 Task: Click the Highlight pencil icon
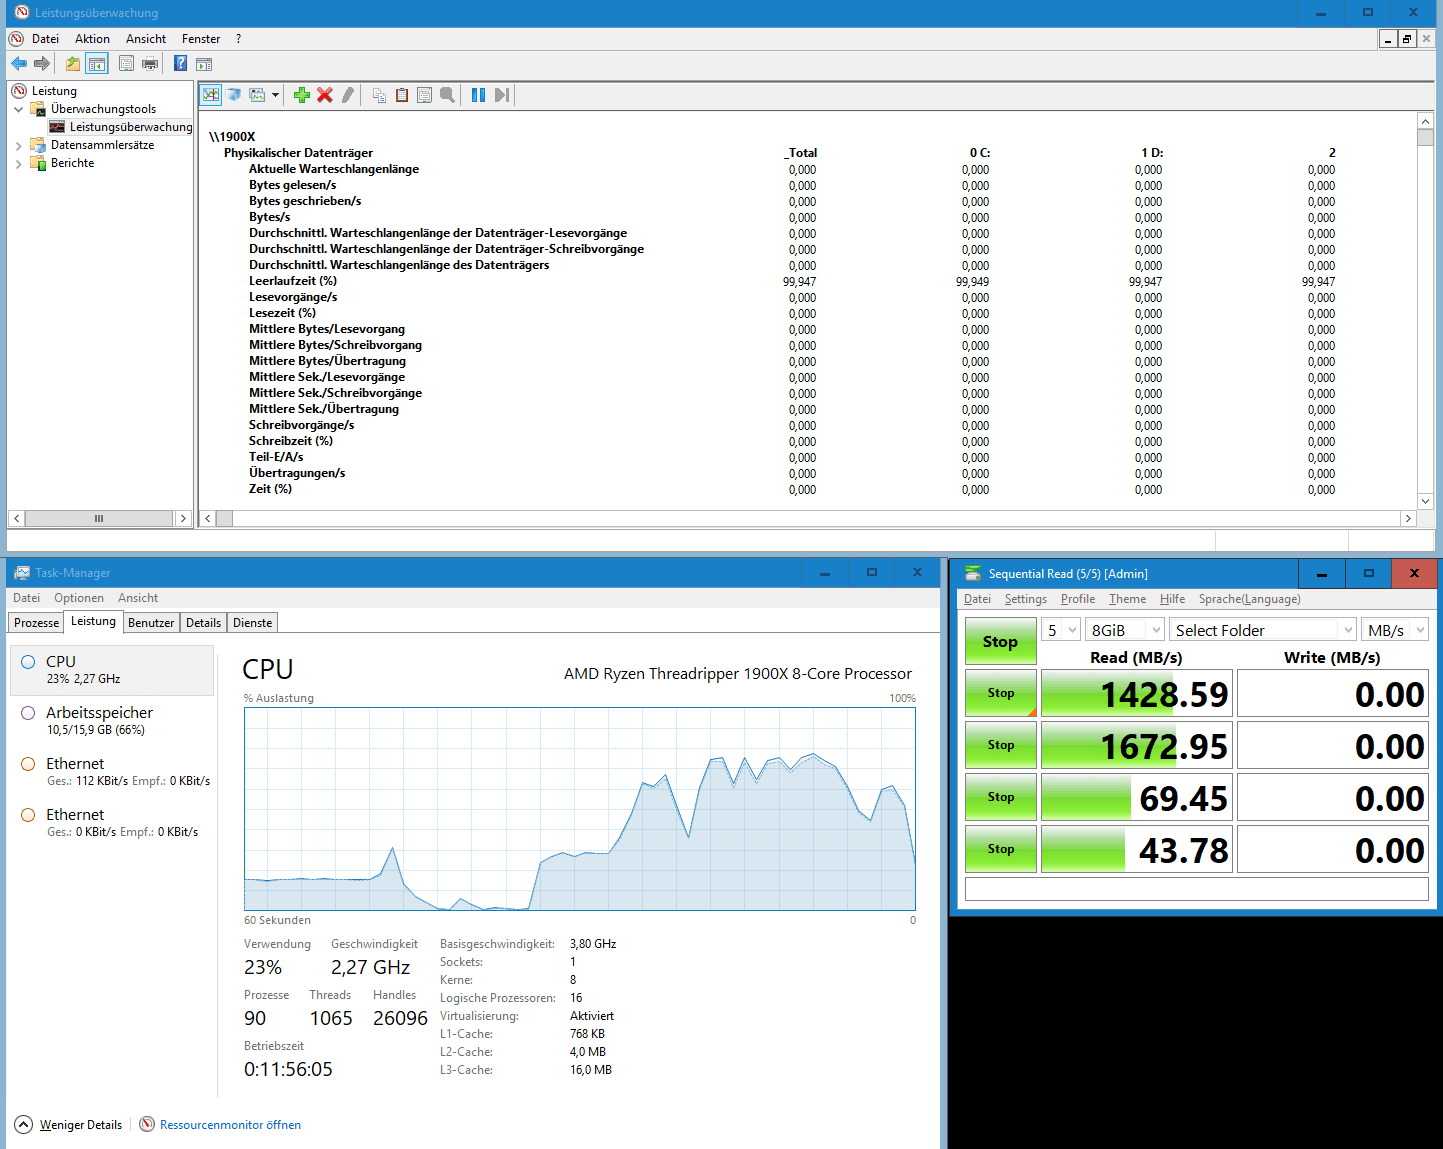[x=348, y=95]
